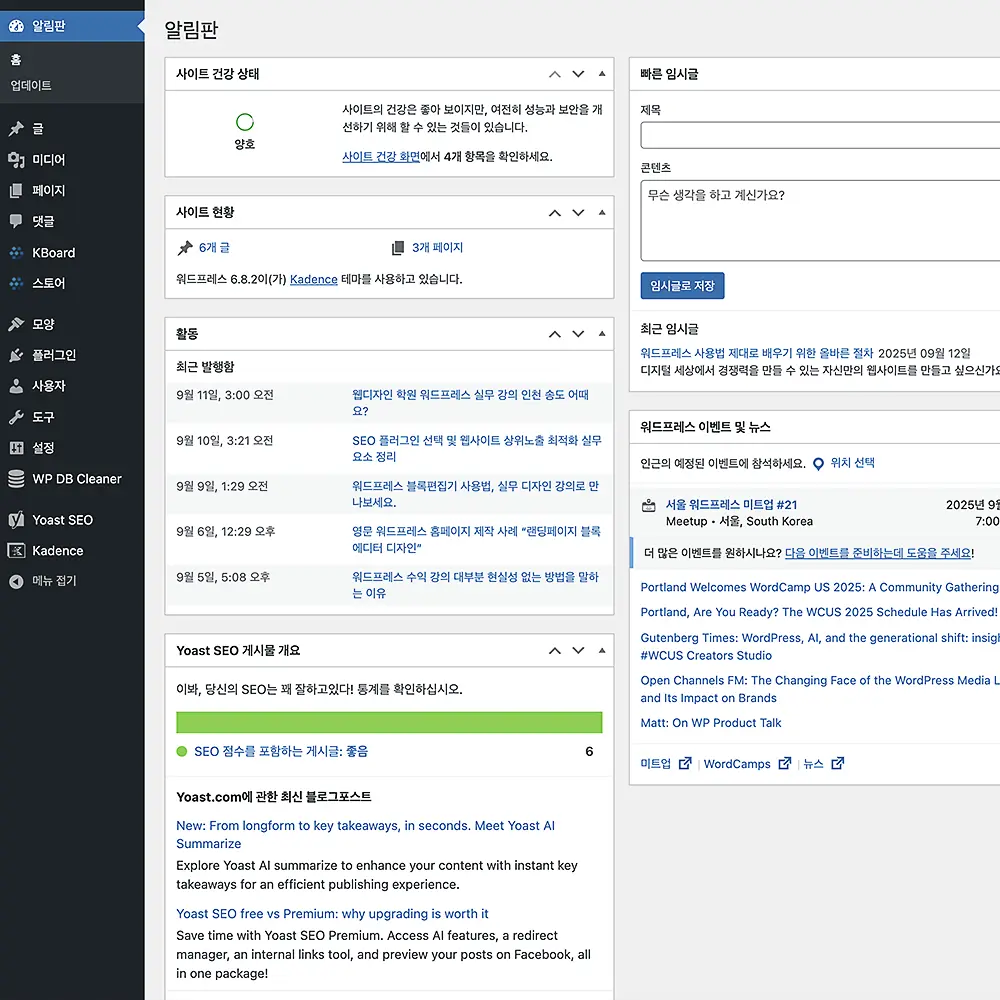The width and height of the screenshot is (1000, 1000).
Task: Open the 설정 menu in sidebar
Action: point(43,448)
